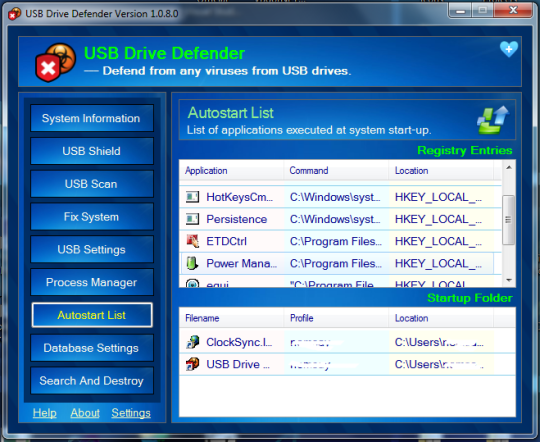Image resolution: width=540 pixels, height=442 pixels.
Task: Click the Help link
Action: click(44, 413)
